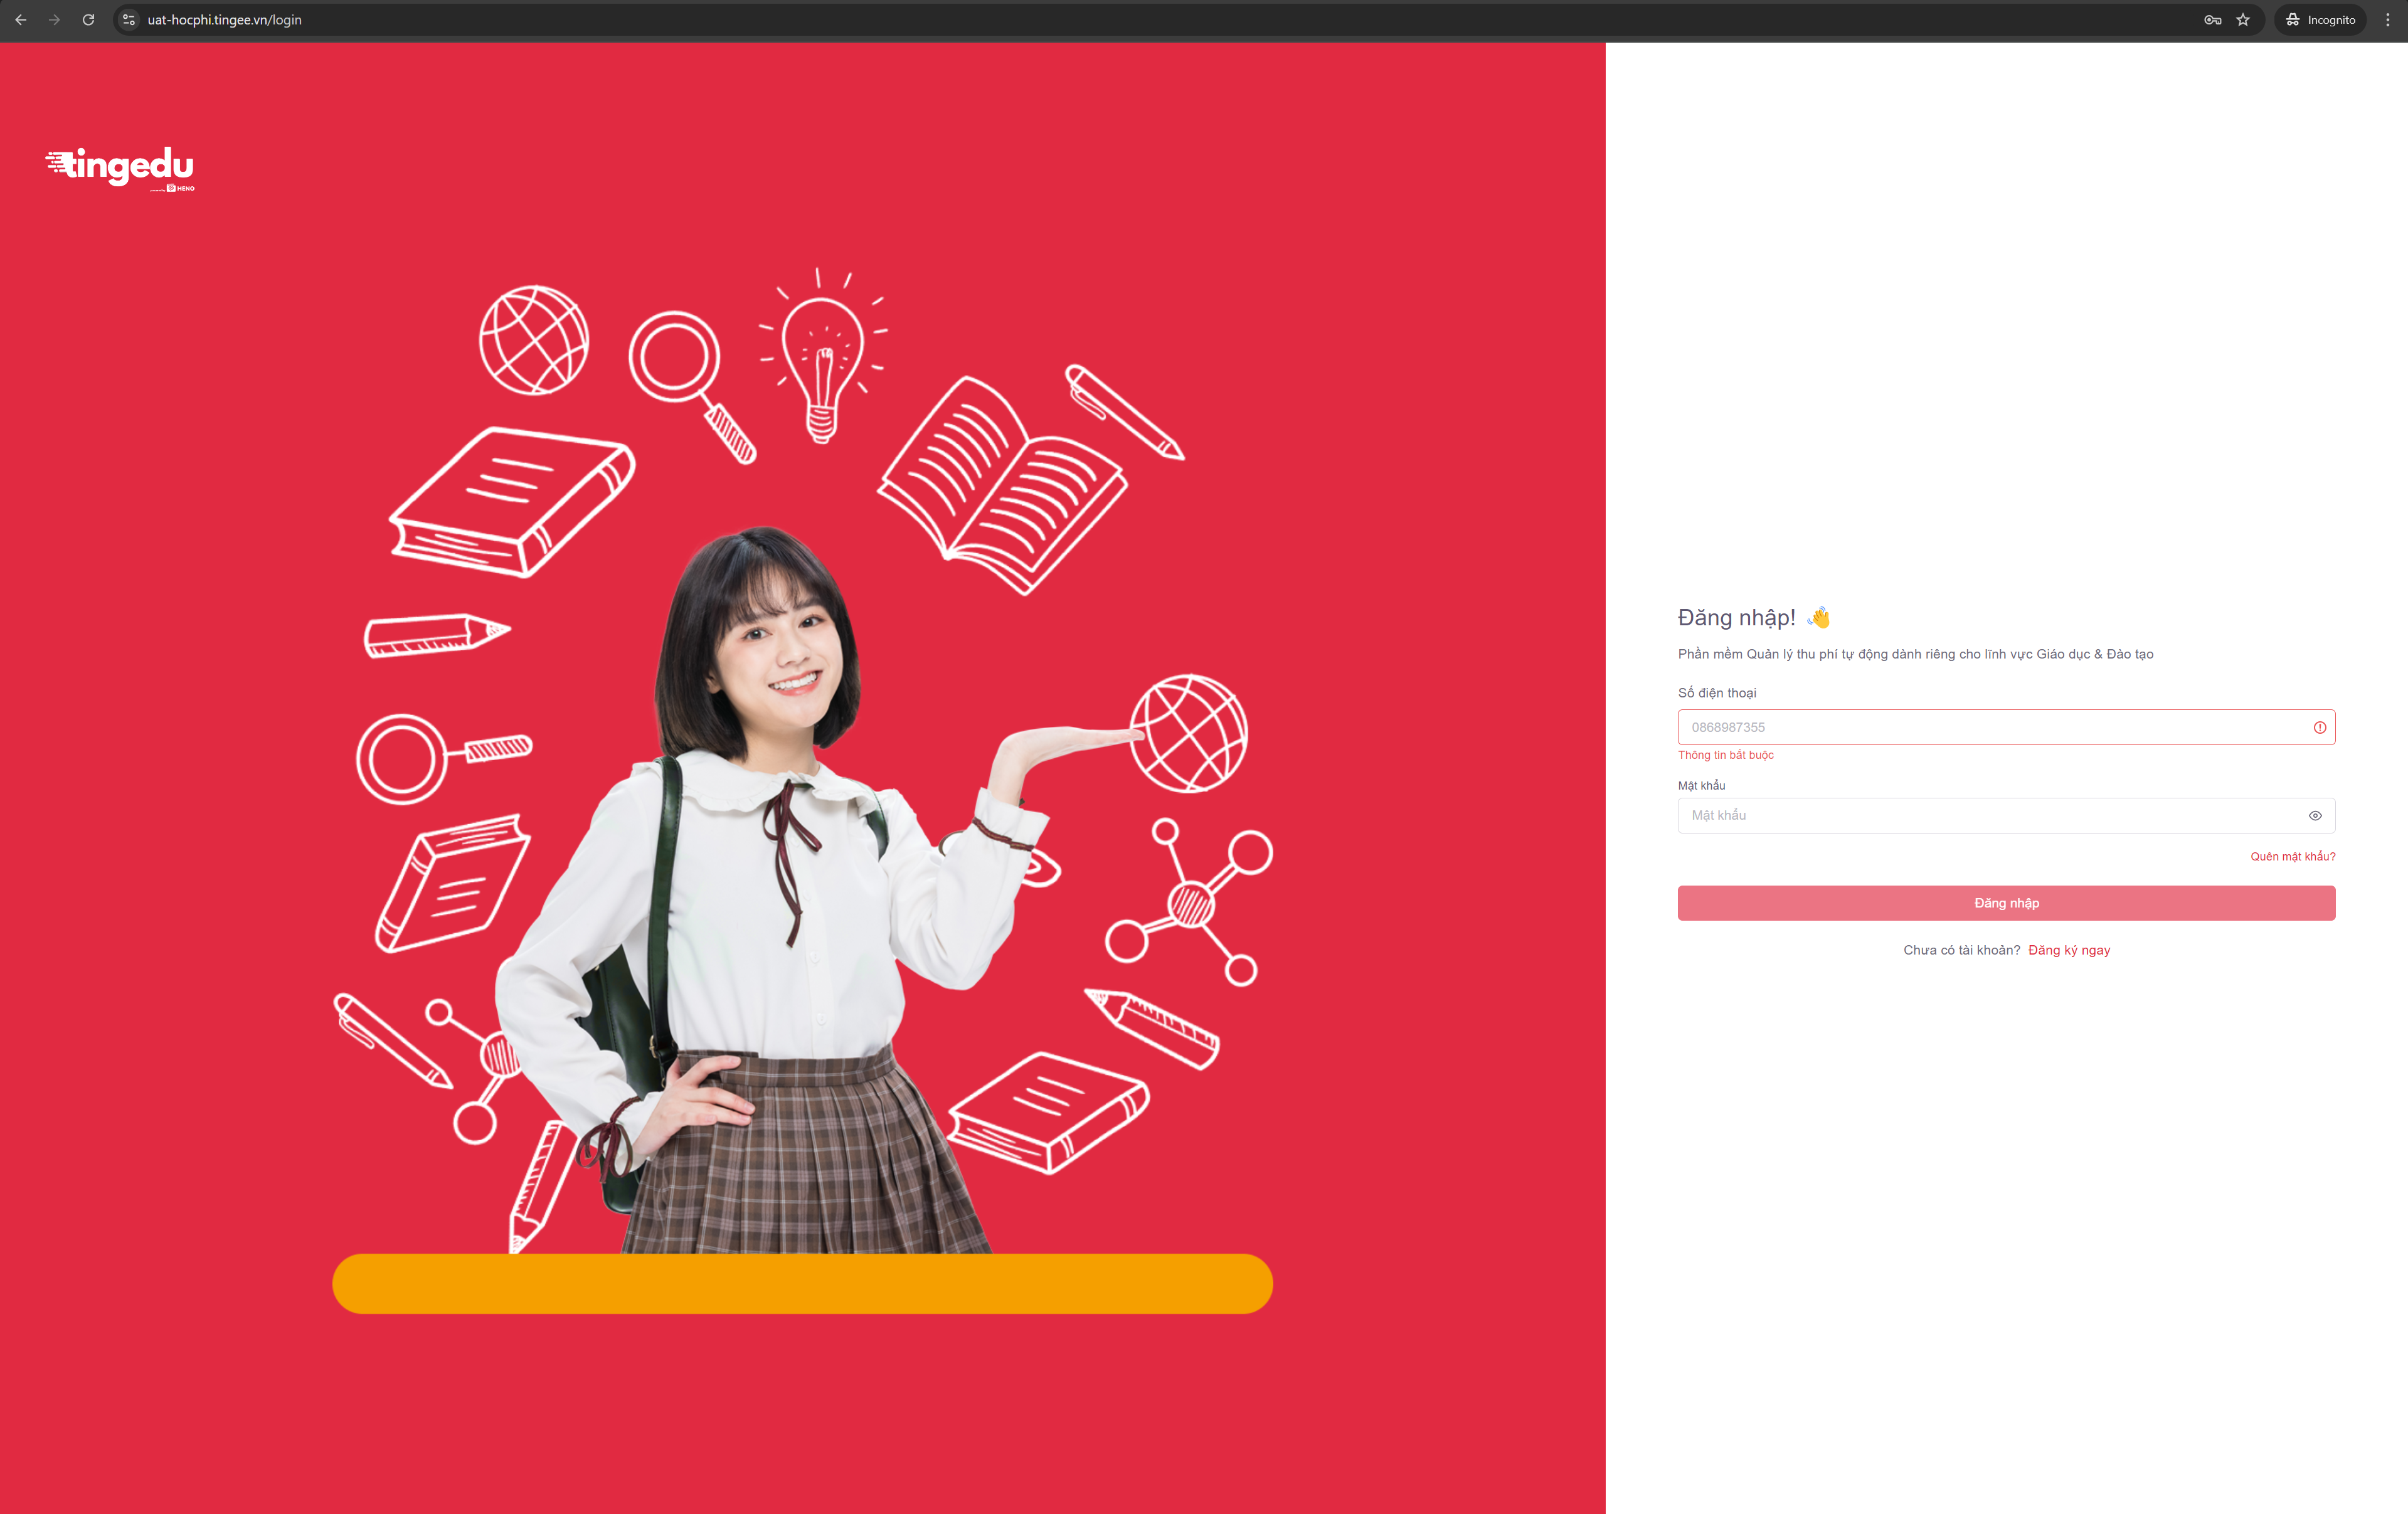The height and width of the screenshot is (1514, 2408).
Task: Bookmark this page with the star
Action: pyautogui.click(x=2243, y=20)
